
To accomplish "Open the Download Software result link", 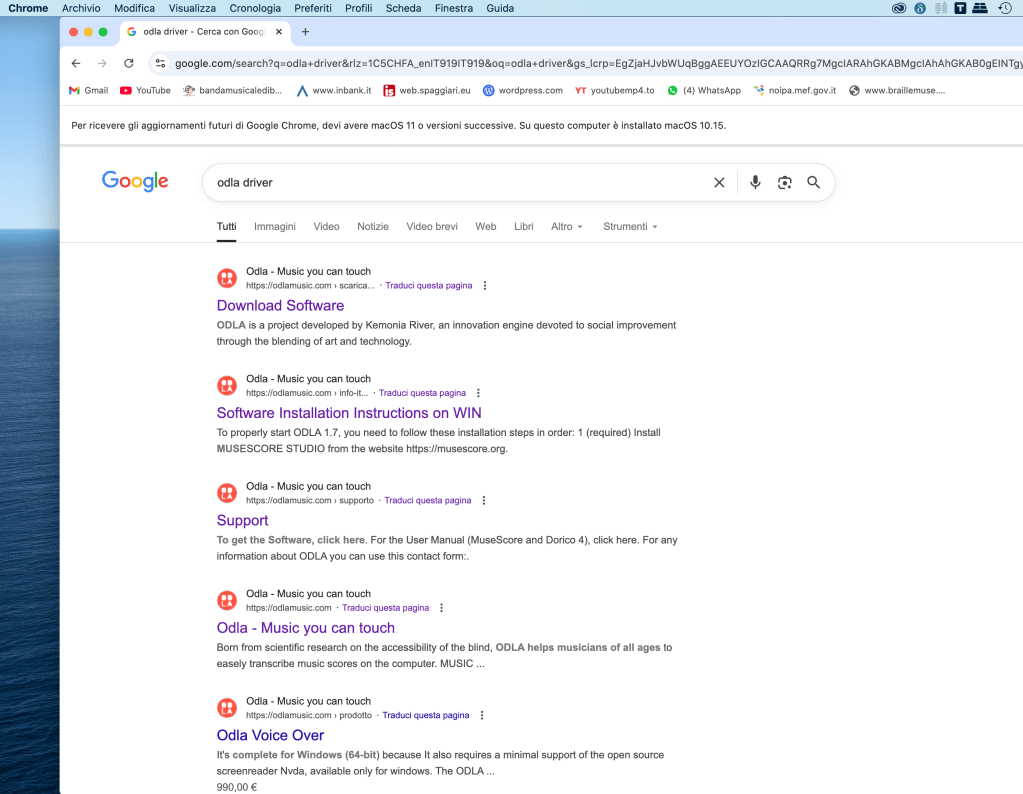I will [280, 306].
